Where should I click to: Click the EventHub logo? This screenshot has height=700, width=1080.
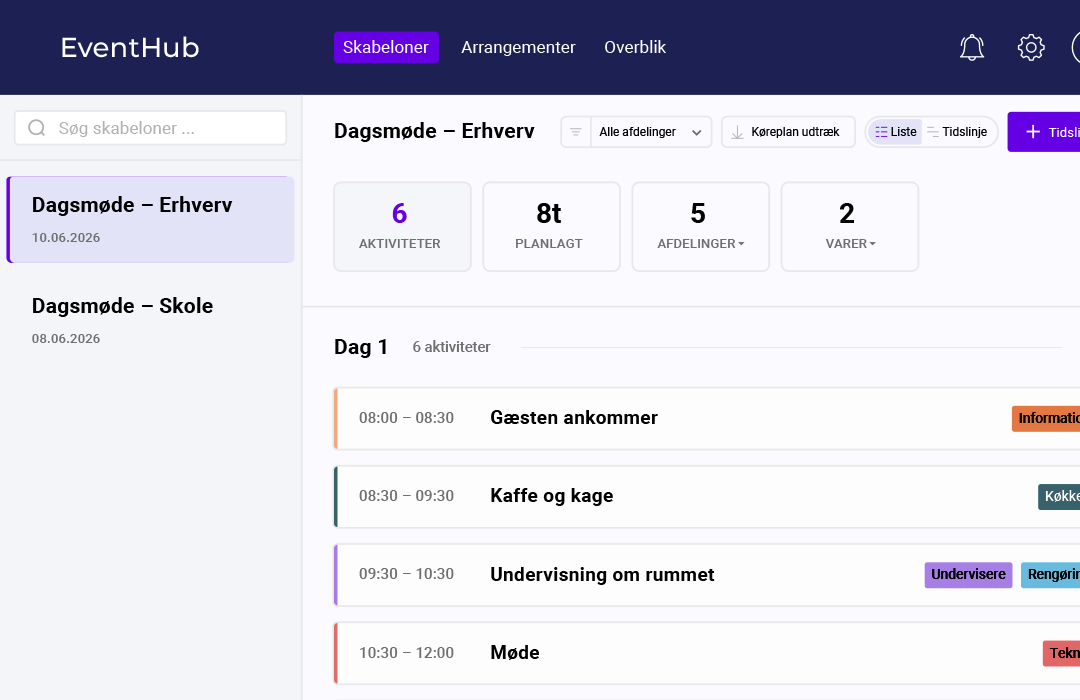[x=130, y=48]
